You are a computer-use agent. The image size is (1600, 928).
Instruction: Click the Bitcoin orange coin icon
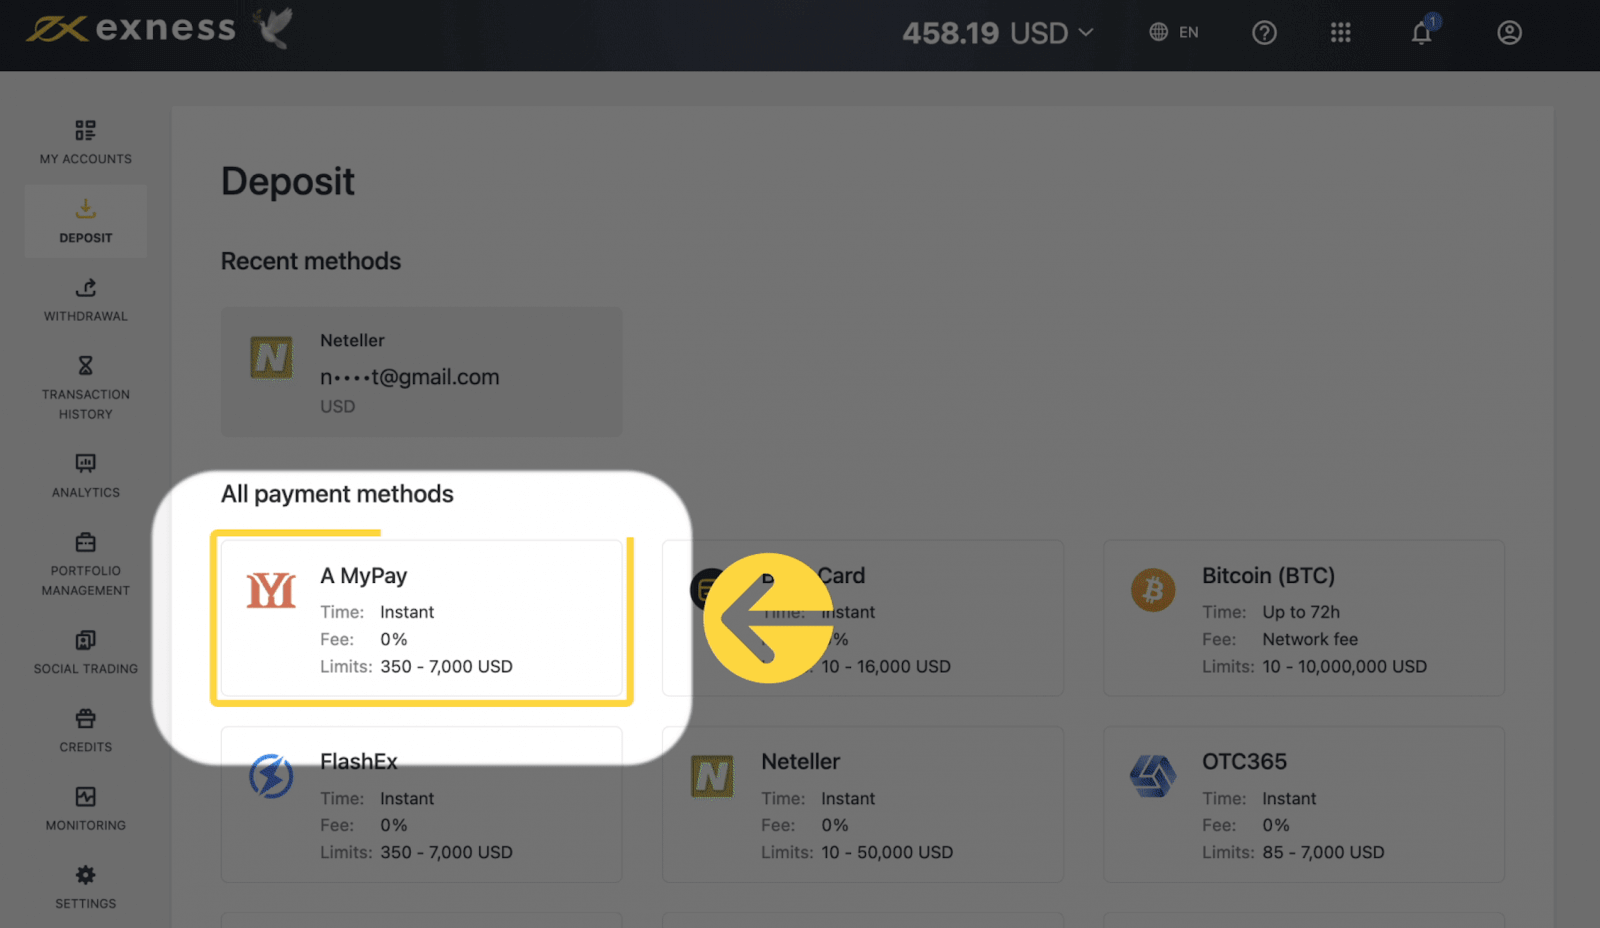[x=1153, y=590]
